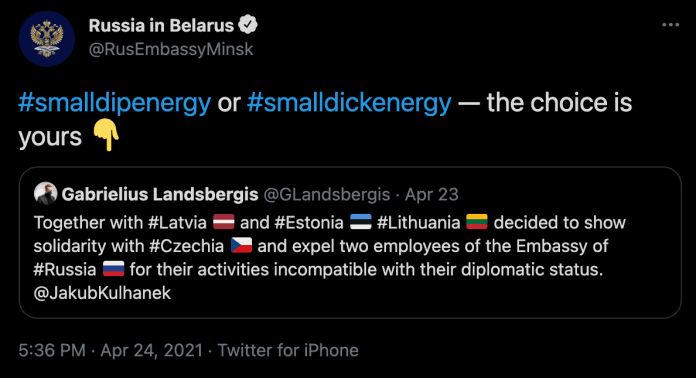Open the @JakubKulhanek mention
Viewport: 696px width, 378px height.
[x=102, y=293]
